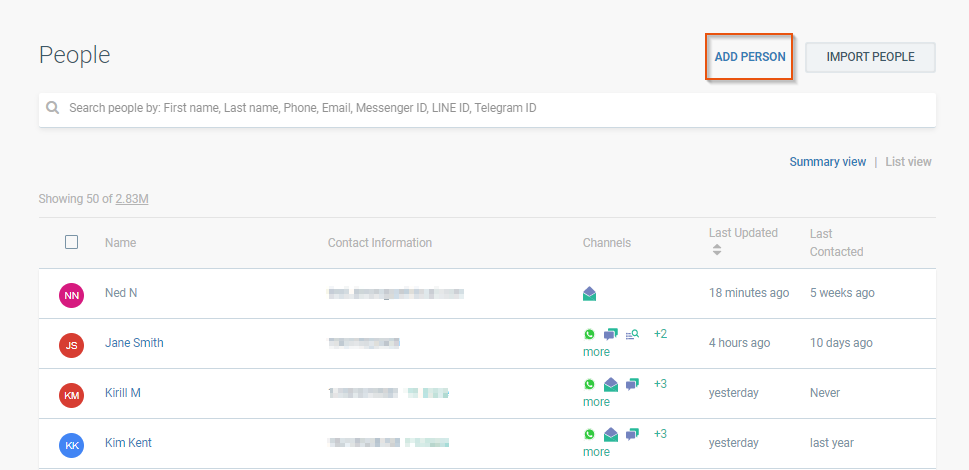Switch to List view
969x470 pixels.
[908, 162]
